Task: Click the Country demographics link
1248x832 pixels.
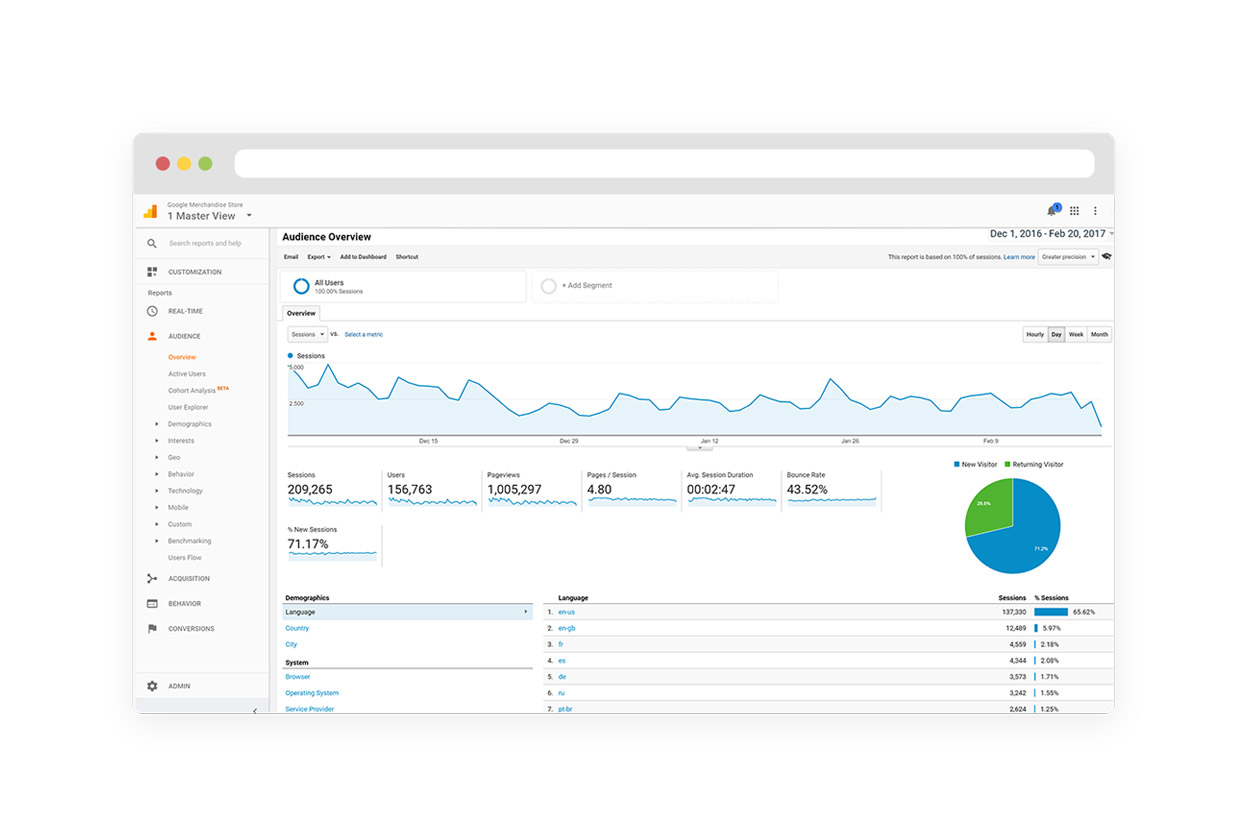Action: 297,628
